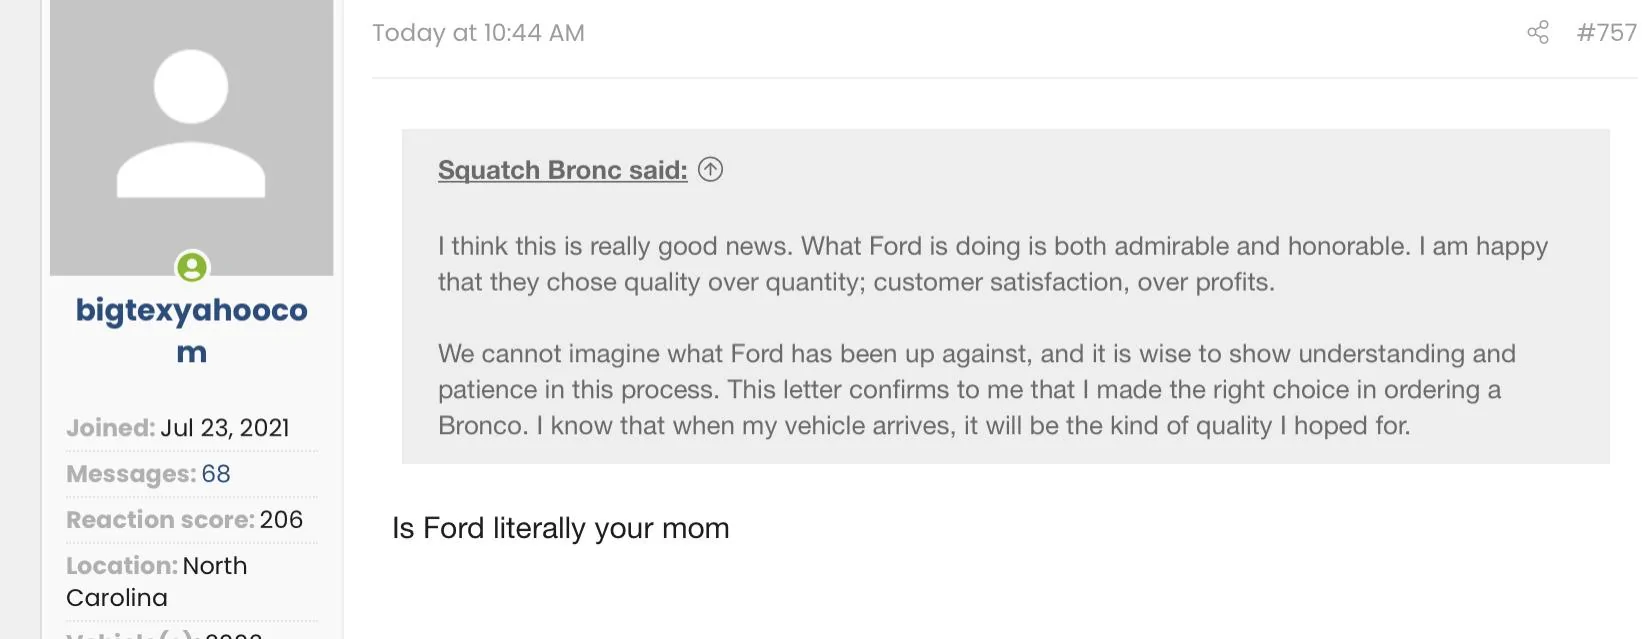Click the reply text 'Is Ford literally your mom'
Image resolution: width=1642 pixels, height=639 pixels.
pos(561,528)
